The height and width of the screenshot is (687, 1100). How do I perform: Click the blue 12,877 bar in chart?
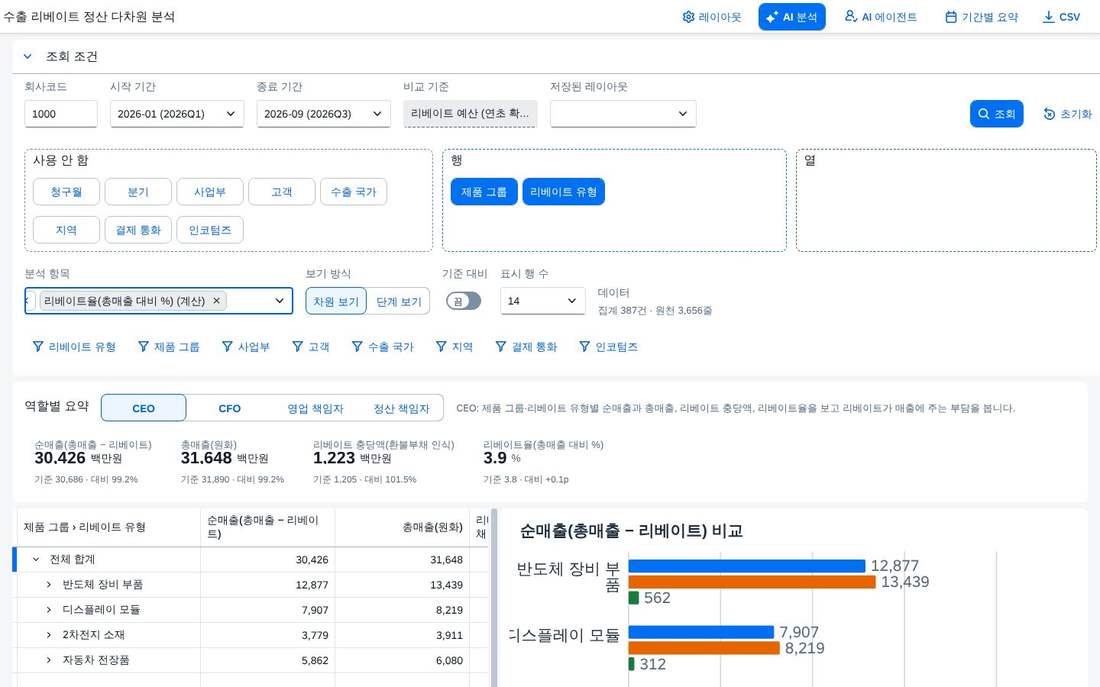pyautogui.click(x=746, y=566)
